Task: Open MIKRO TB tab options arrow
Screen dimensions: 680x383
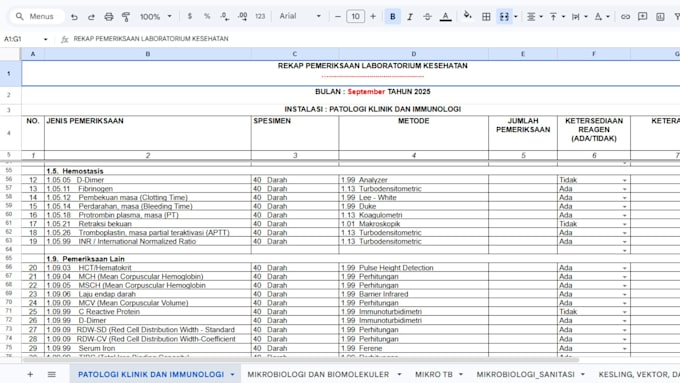Action: coord(461,374)
